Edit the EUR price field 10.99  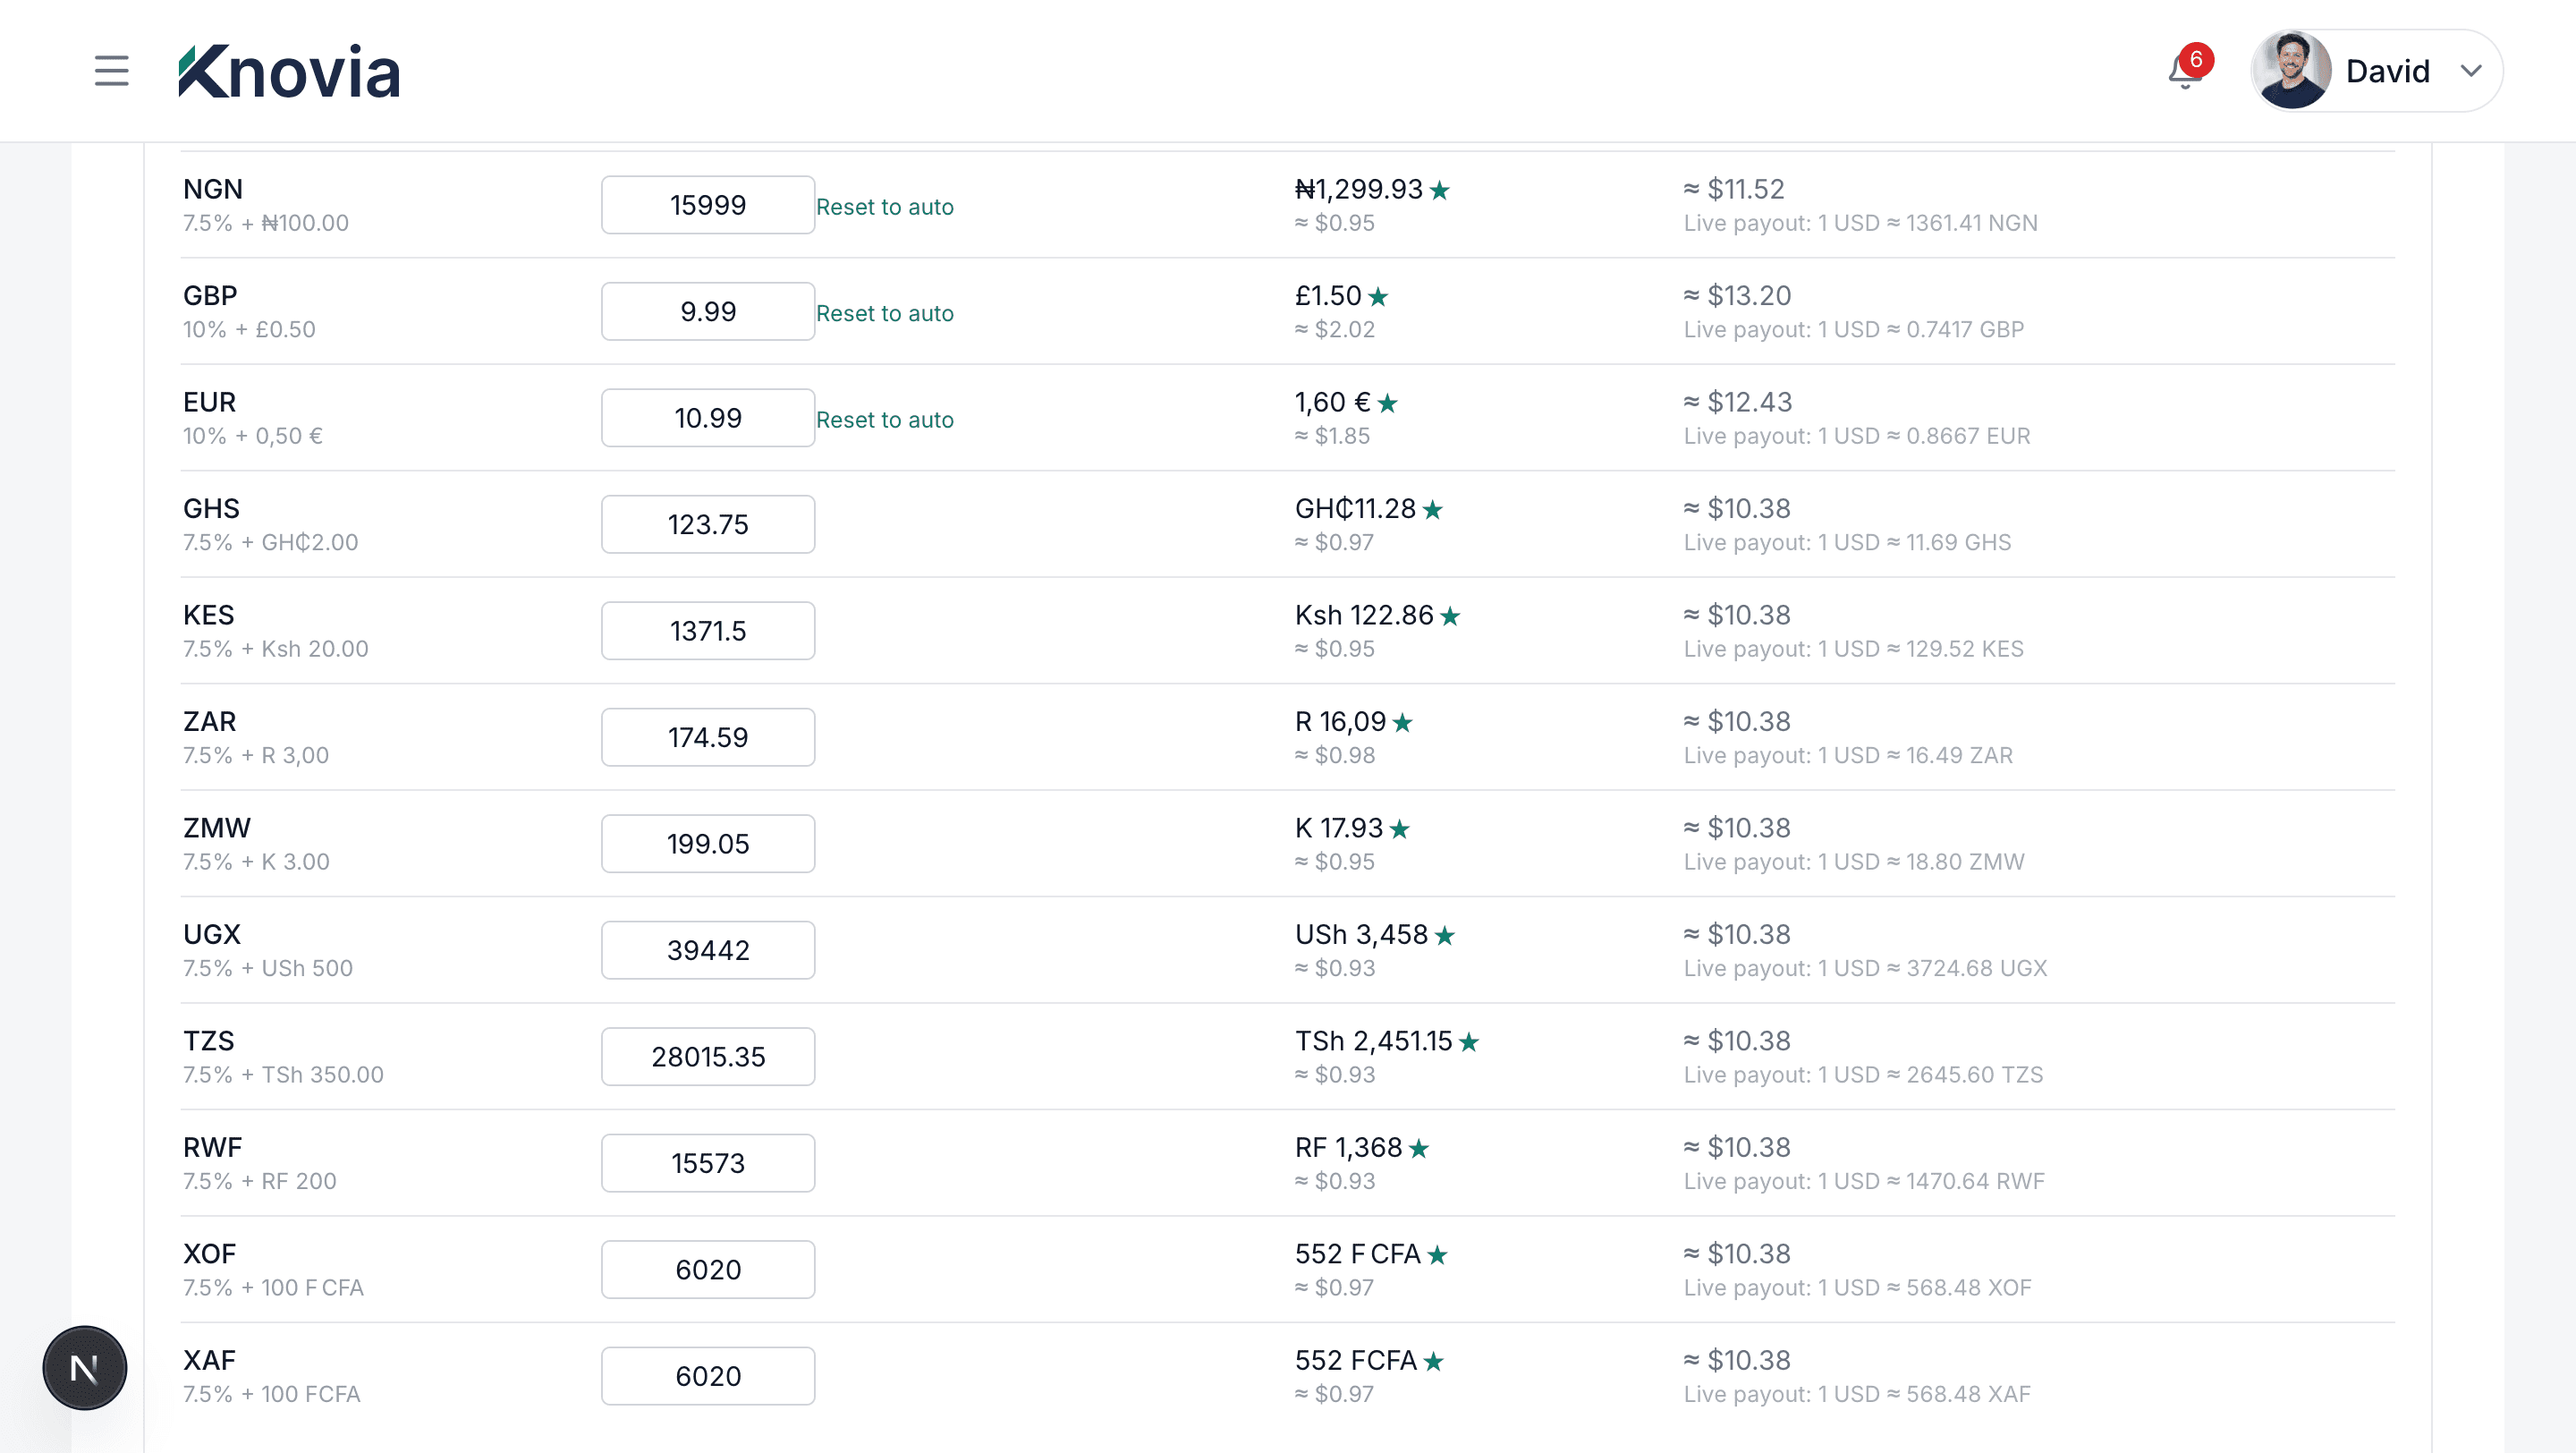point(708,418)
